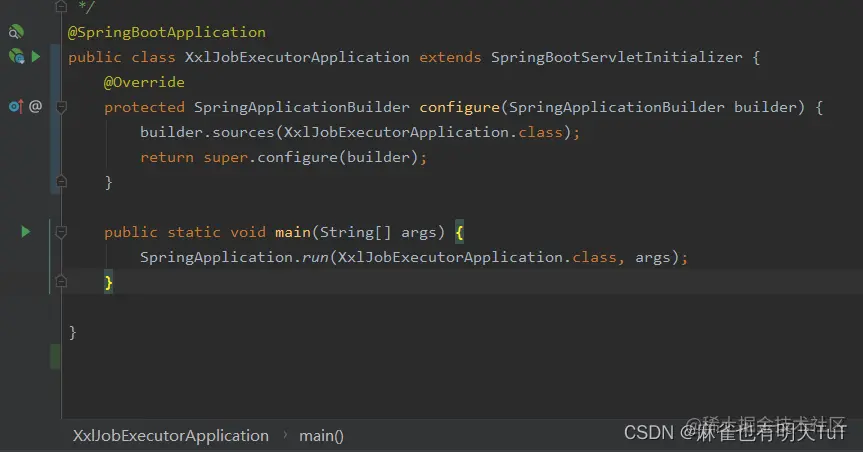
Task: Click the override gutter icon beside configure method
Action: 16,106
